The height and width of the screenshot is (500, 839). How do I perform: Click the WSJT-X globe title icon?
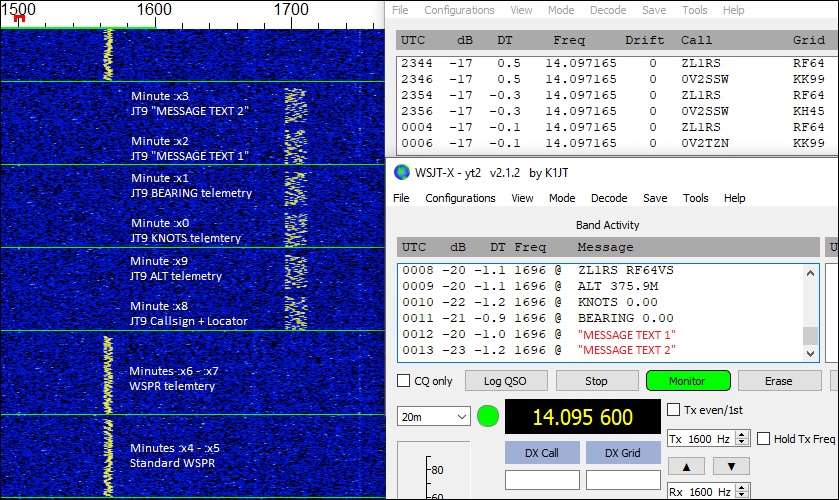(x=402, y=171)
